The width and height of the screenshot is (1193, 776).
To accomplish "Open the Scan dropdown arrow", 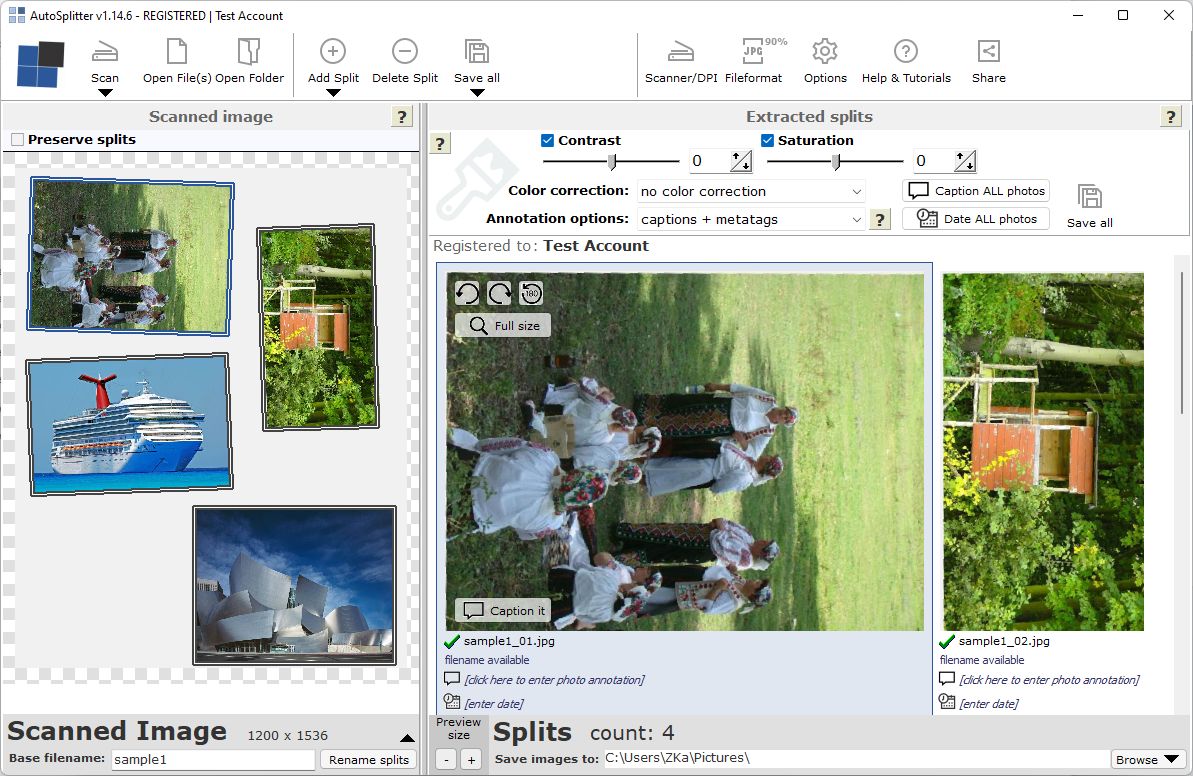I will coord(105,93).
